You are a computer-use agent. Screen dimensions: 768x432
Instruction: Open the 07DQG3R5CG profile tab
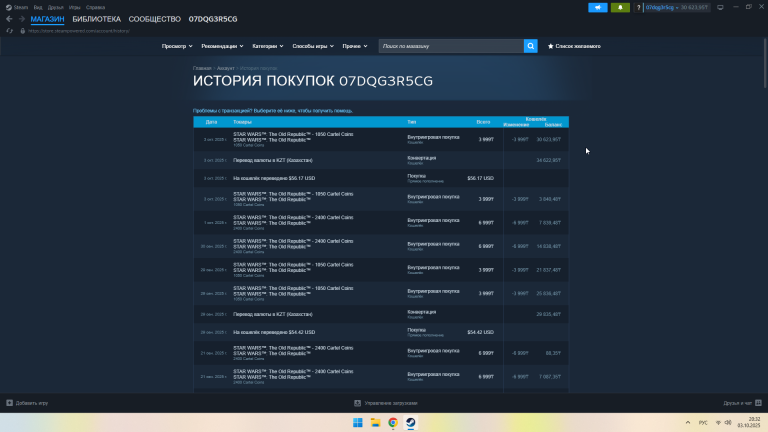click(x=213, y=19)
